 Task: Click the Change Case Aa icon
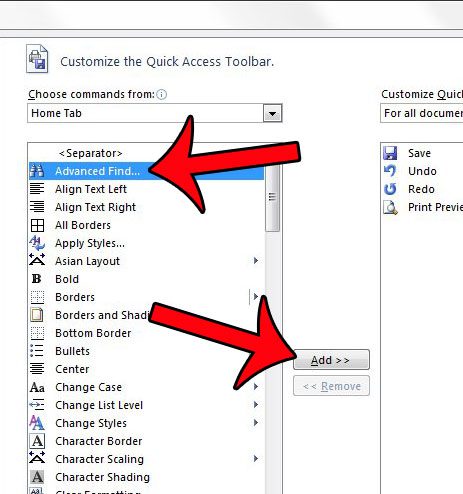[x=37, y=387]
